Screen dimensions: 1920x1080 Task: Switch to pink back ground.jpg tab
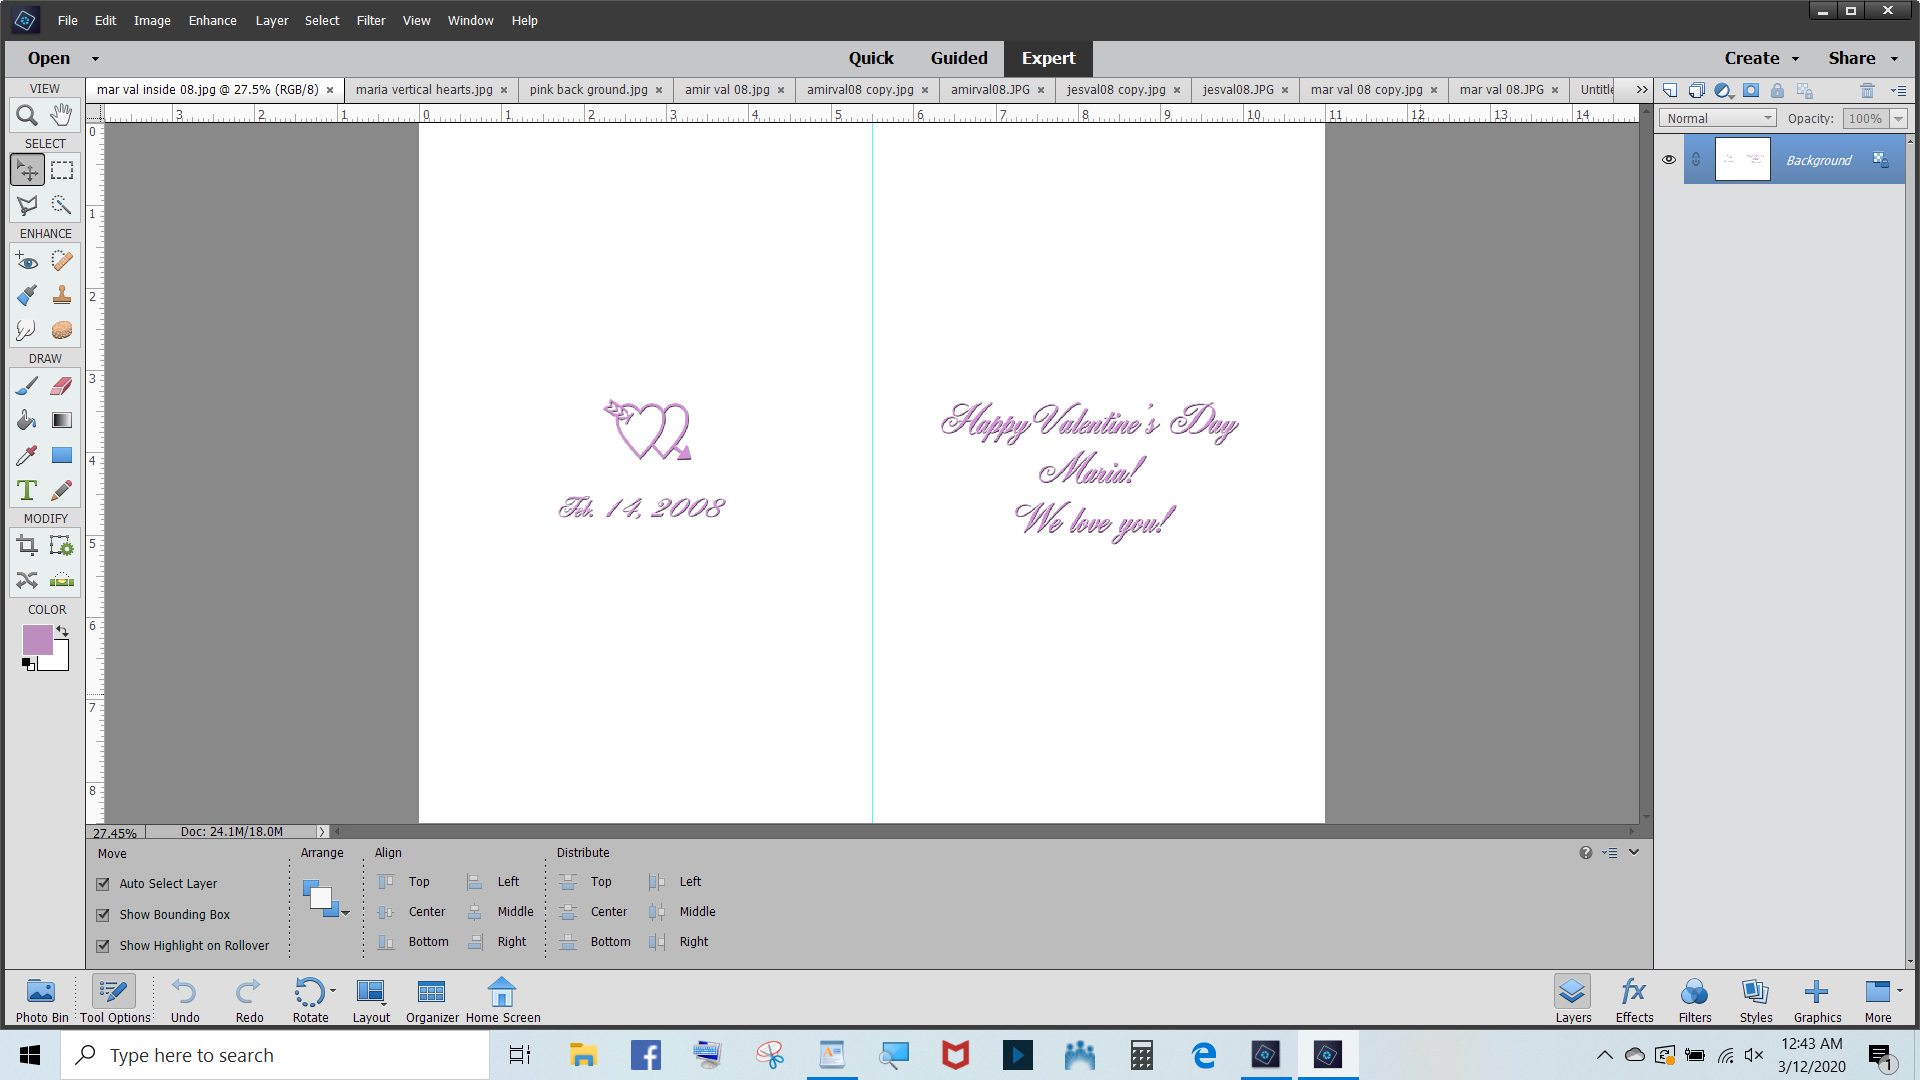[x=588, y=89]
